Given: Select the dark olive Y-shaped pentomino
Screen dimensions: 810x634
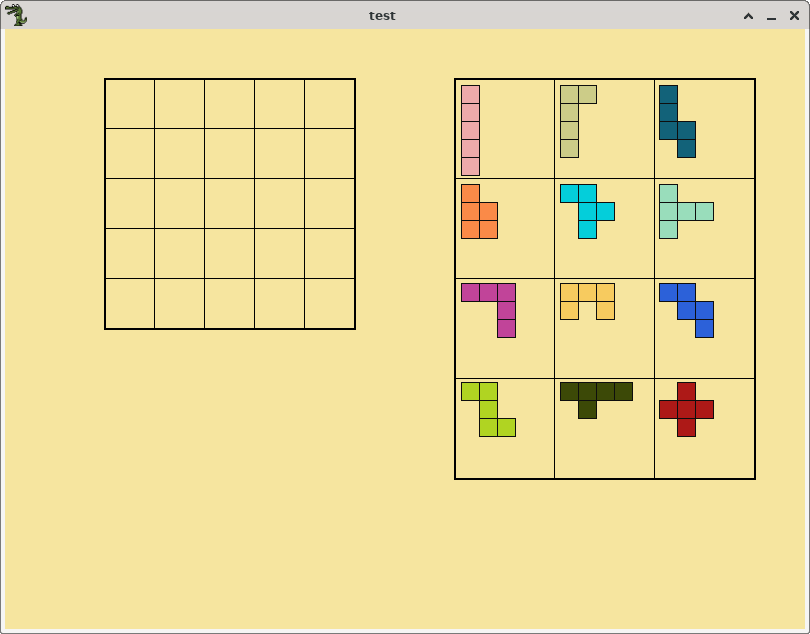Looking at the screenshot, I should [587, 391].
